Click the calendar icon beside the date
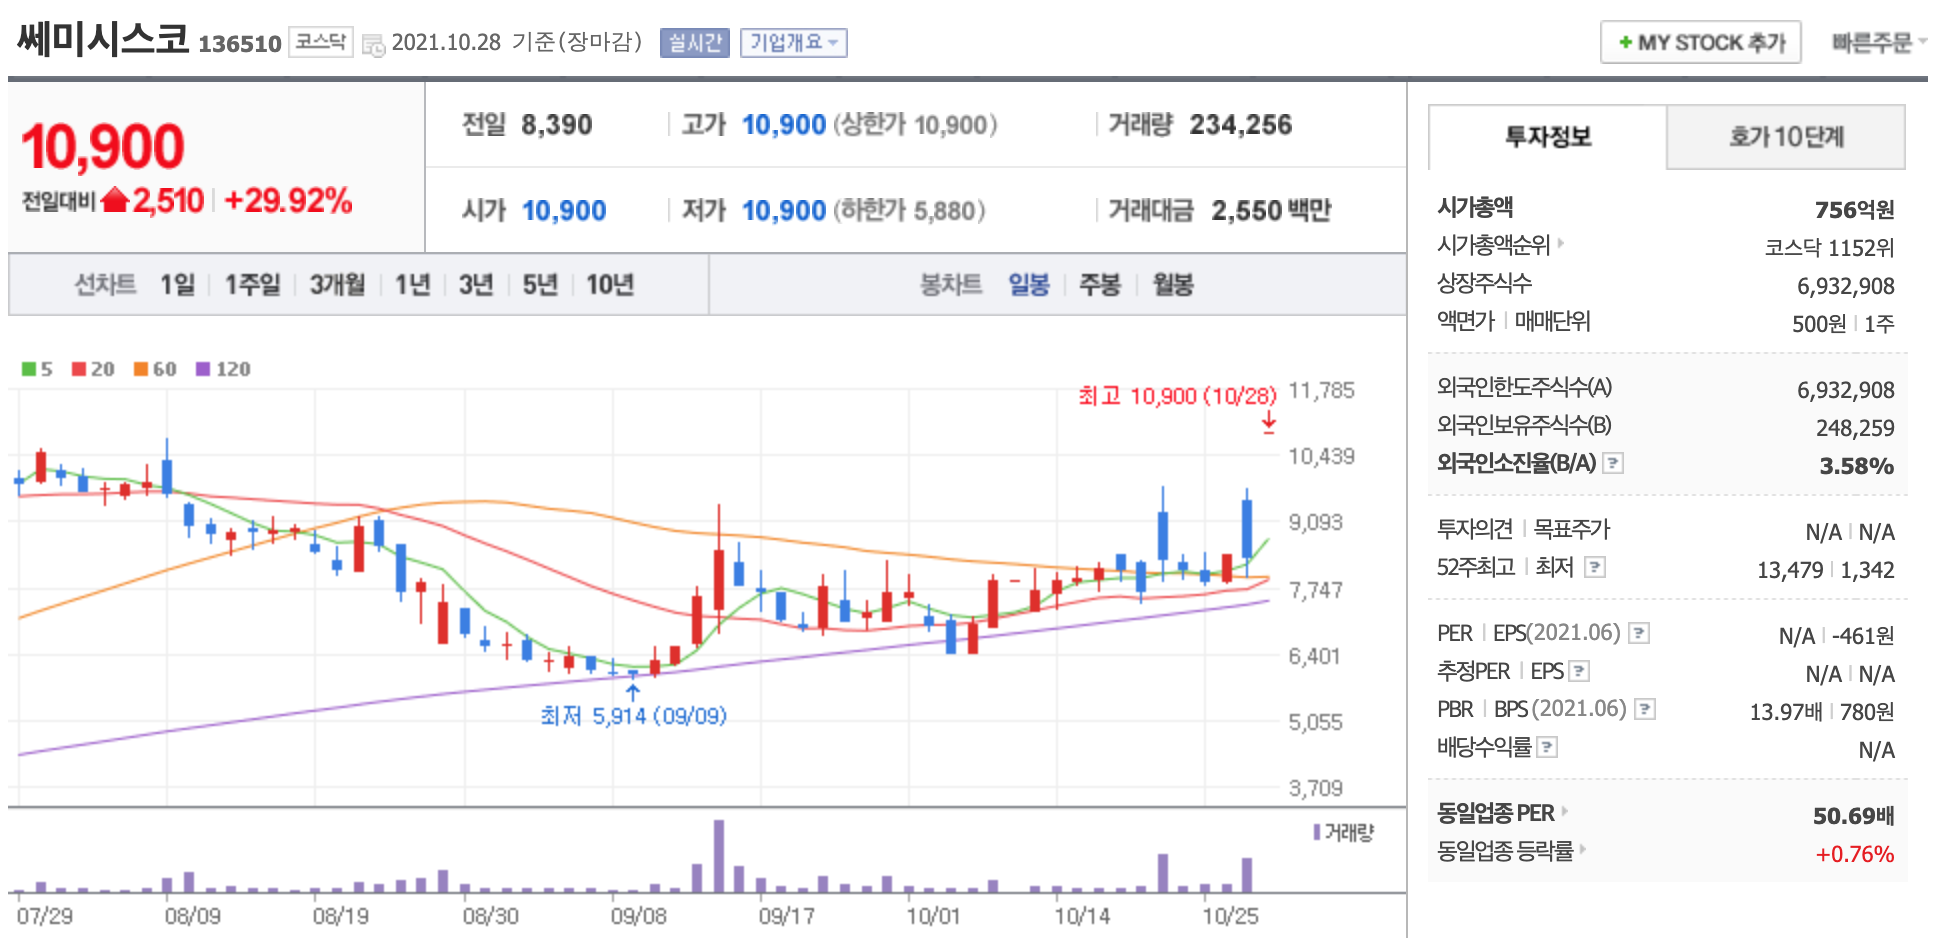The height and width of the screenshot is (938, 1938). click(373, 45)
